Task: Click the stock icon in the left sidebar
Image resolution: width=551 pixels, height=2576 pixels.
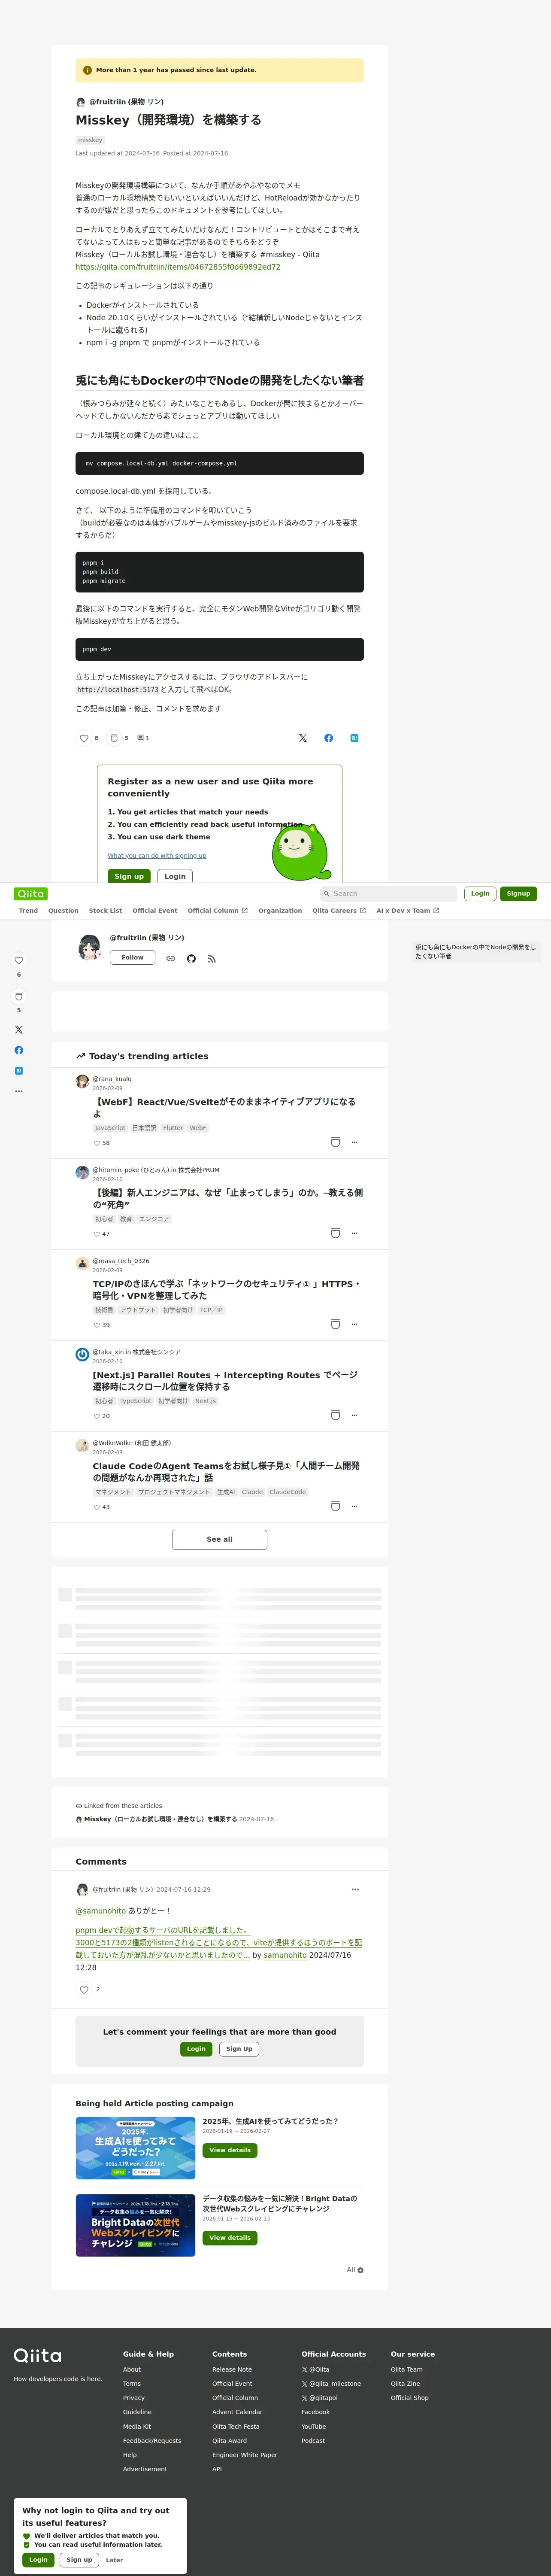Action: (18, 996)
